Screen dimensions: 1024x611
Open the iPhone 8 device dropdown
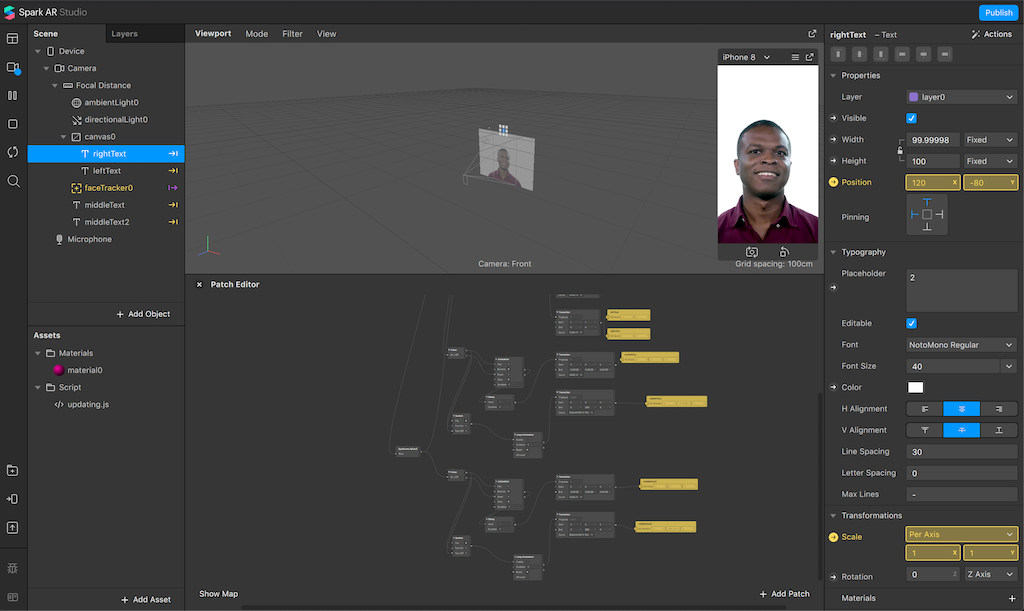click(746, 57)
